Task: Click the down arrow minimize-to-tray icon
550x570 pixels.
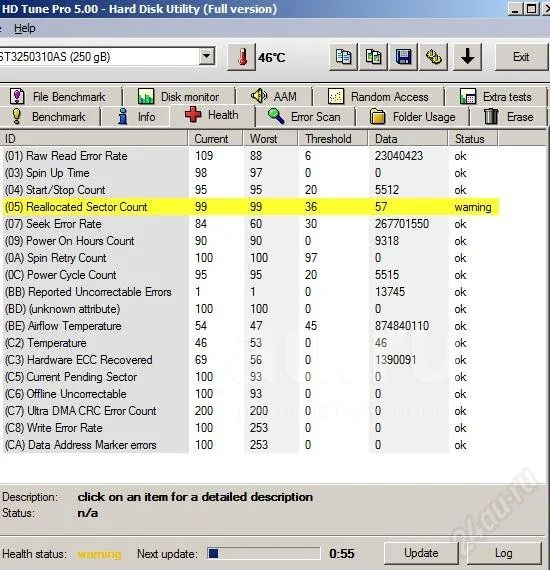Action: (467, 57)
